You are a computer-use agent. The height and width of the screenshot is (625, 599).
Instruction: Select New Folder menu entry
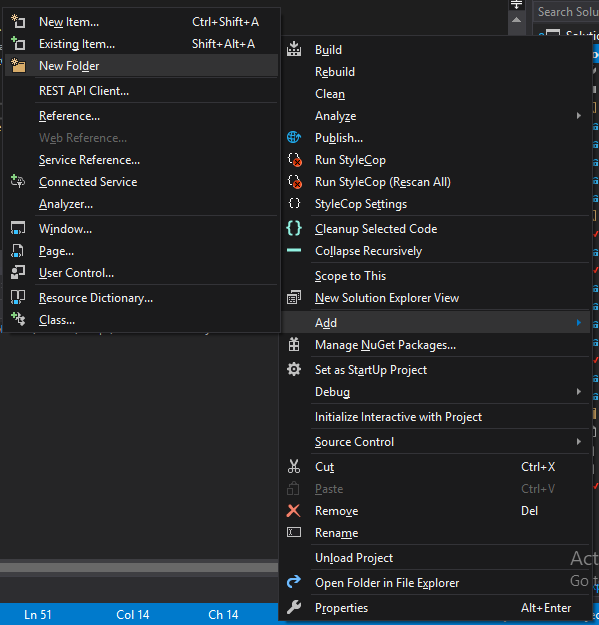[141, 66]
